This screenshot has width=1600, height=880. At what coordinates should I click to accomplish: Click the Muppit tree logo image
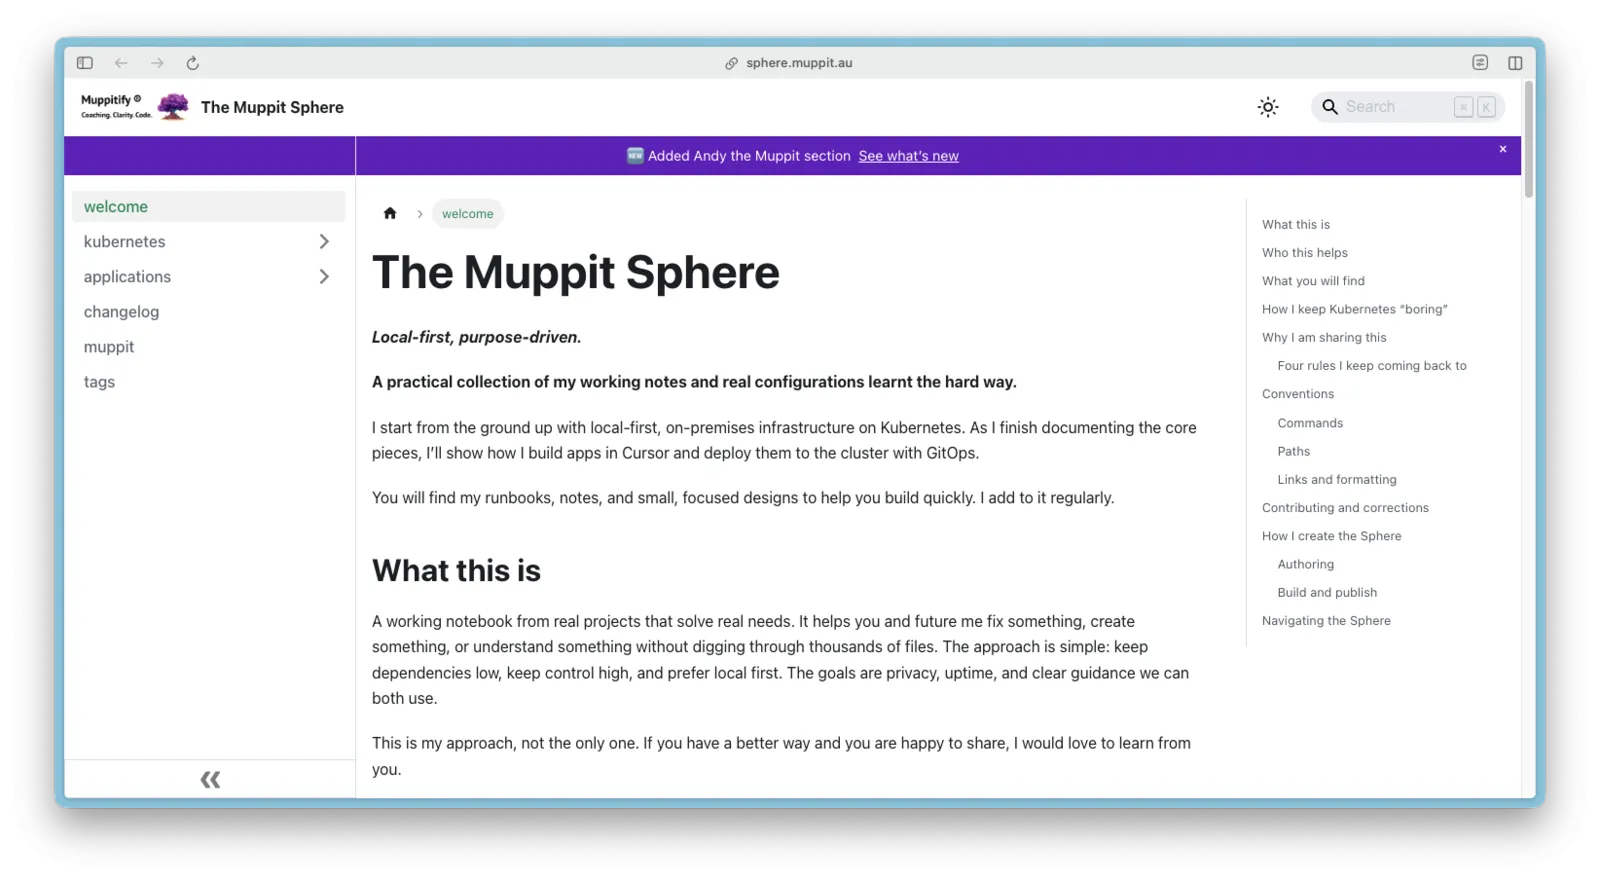(x=173, y=107)
